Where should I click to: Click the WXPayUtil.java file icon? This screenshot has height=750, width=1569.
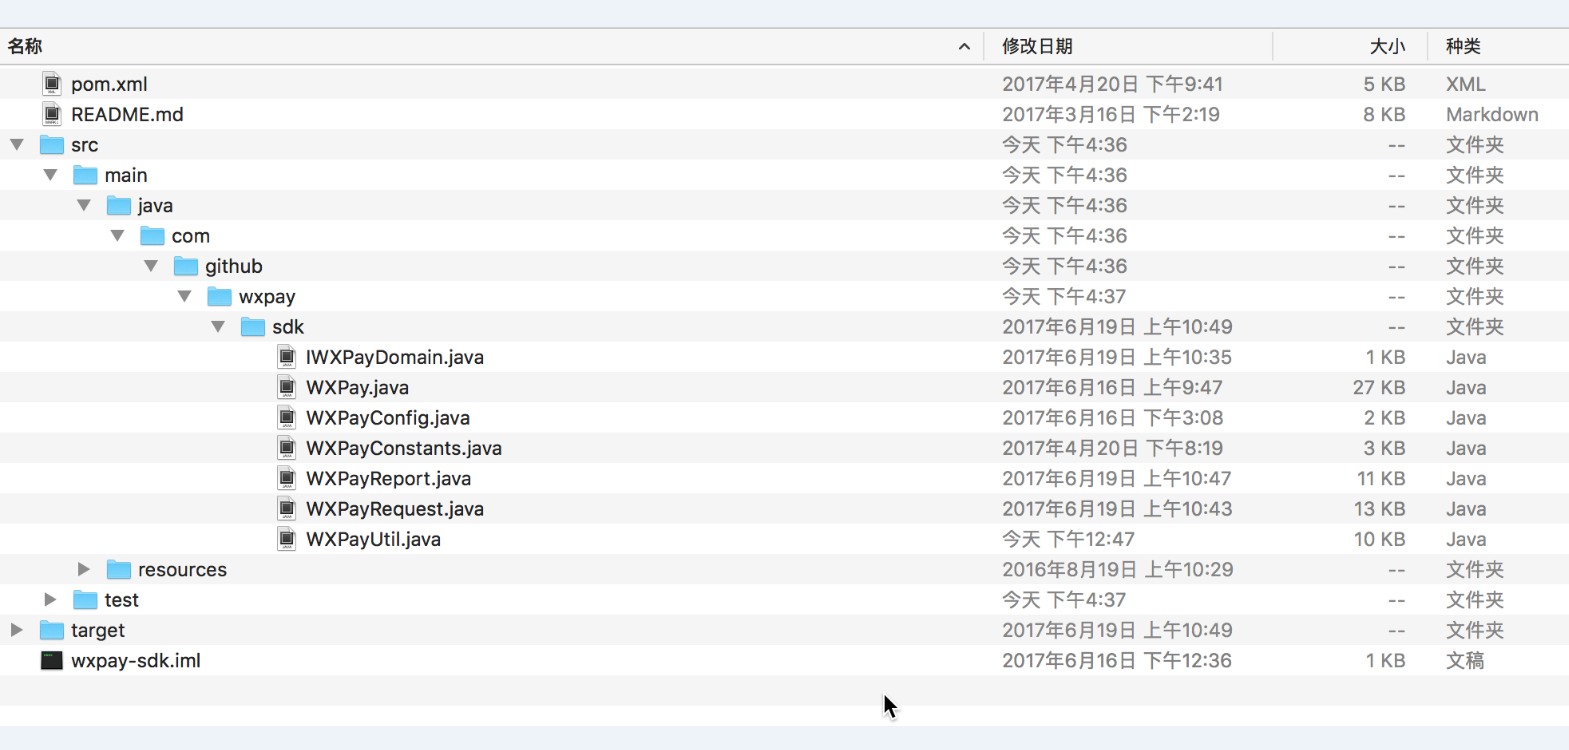click(287, 539)
